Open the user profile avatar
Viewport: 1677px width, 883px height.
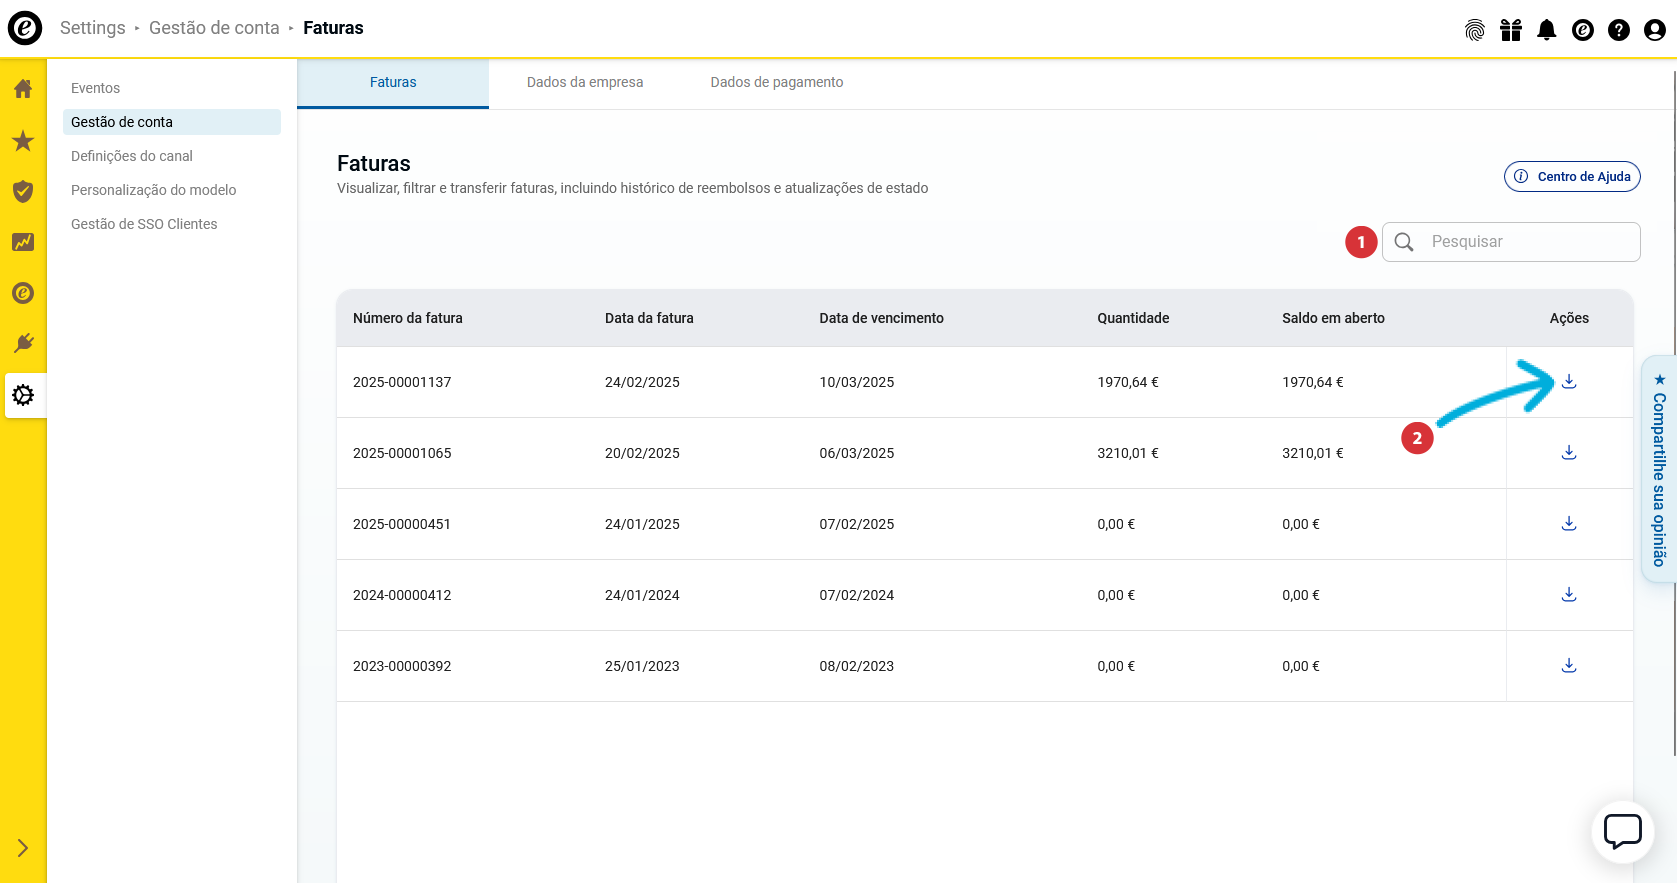click(x=1654, y=30)
